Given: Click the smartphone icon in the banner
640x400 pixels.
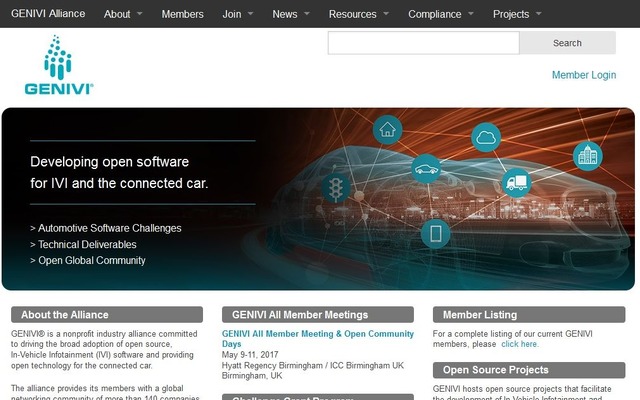Looking at the screenshot, I should [x=436, y=233].
